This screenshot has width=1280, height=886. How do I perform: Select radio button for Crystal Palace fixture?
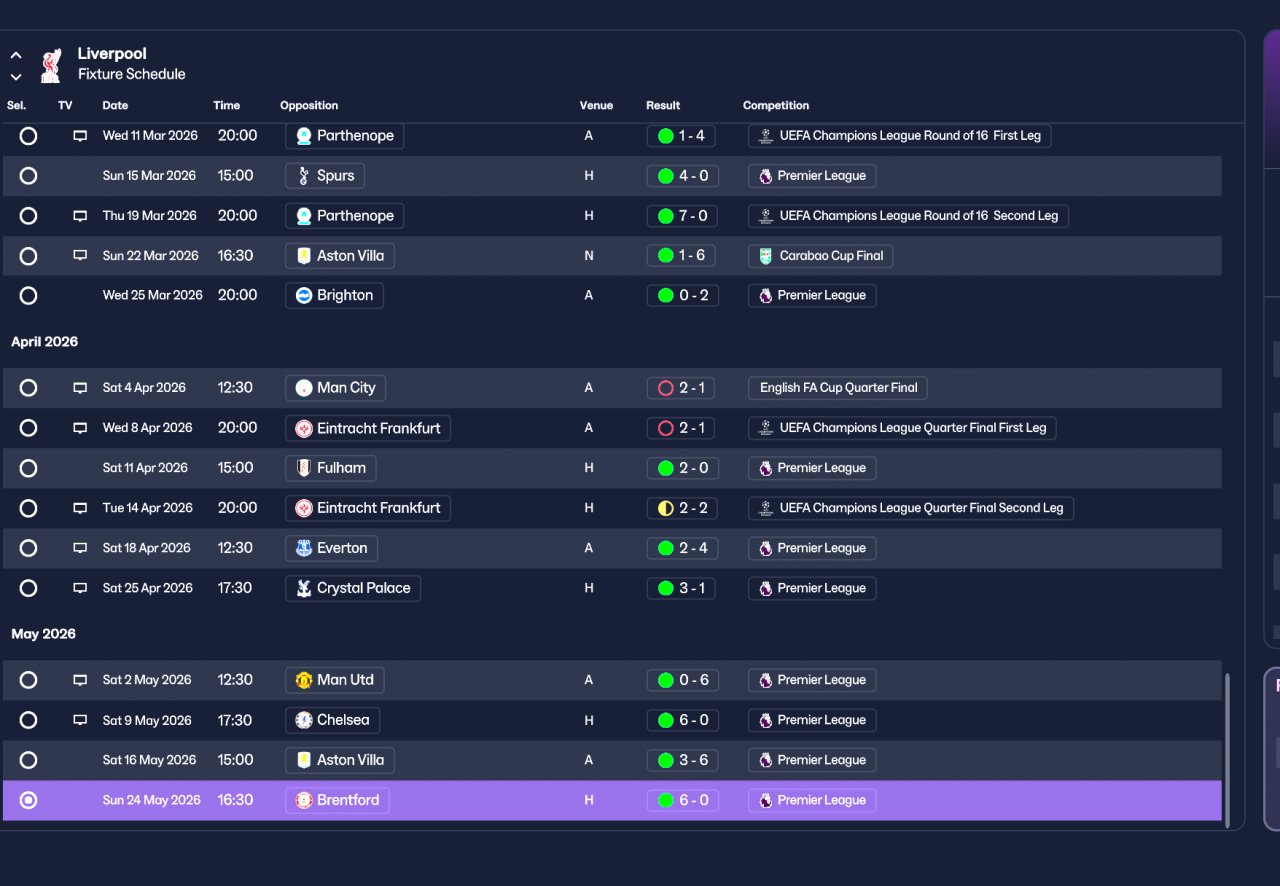tap(28, 588)
